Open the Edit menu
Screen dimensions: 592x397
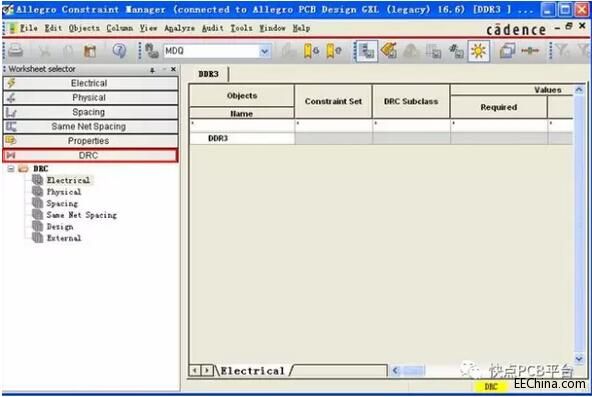(x=53, y=28)
